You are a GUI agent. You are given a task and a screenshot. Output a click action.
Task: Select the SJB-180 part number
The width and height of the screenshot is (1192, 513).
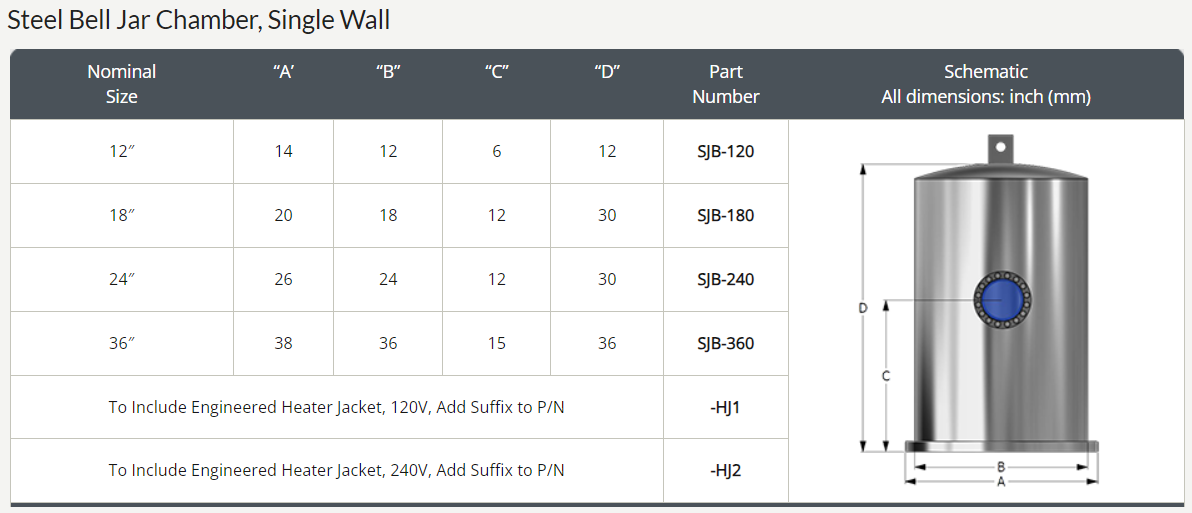(x=725, y=215)
